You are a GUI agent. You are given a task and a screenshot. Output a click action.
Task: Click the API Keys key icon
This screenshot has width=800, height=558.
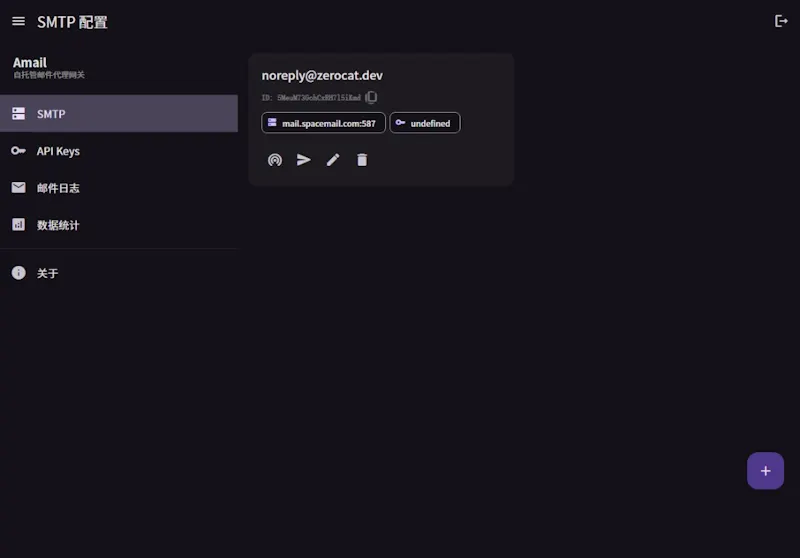[18, 150]
